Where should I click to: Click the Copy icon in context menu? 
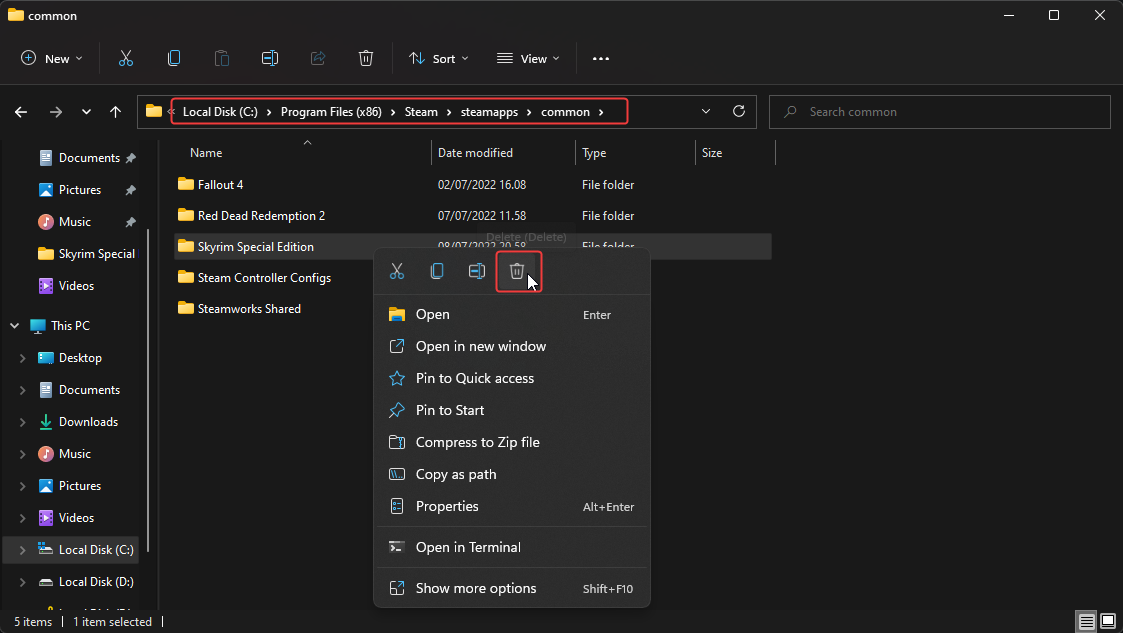coord(437,271)
